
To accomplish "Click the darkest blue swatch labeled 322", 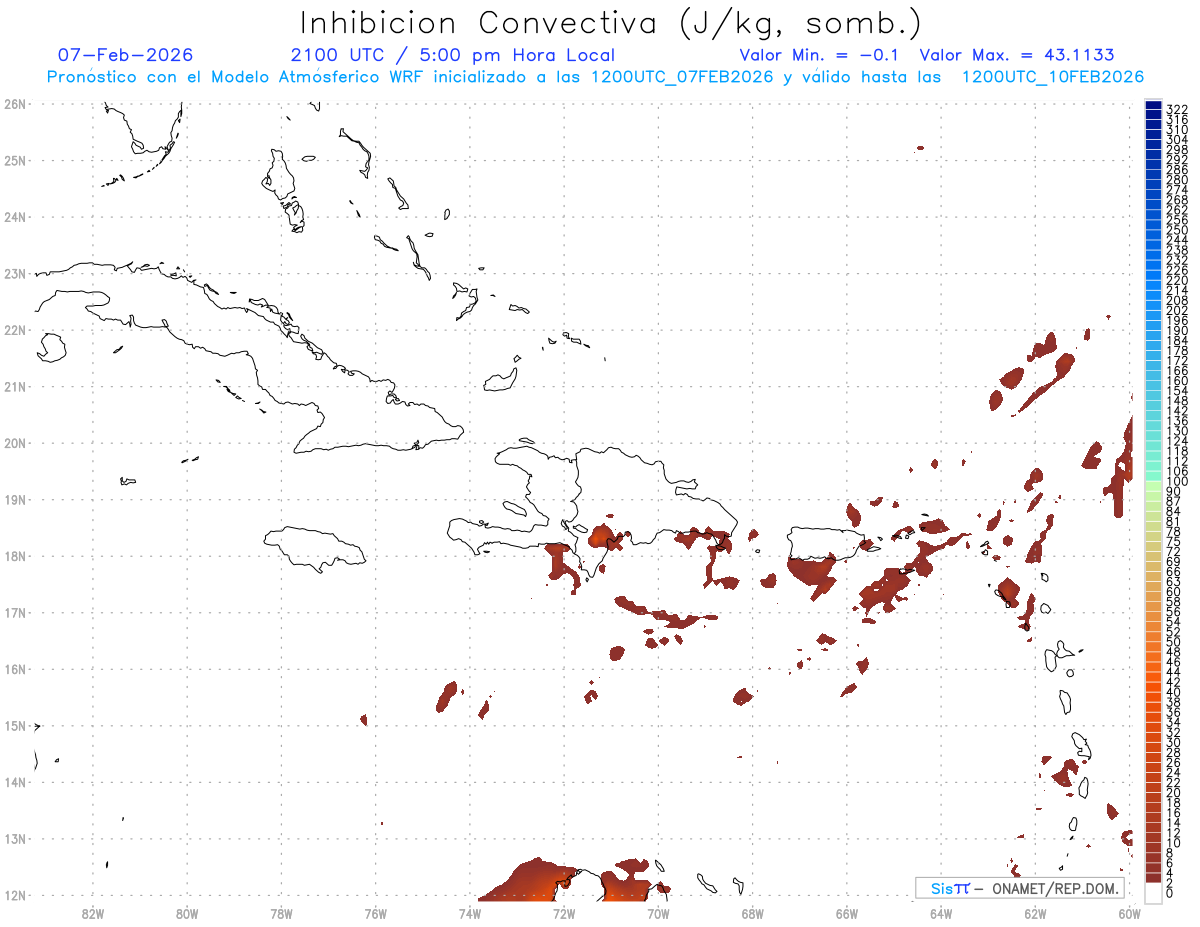I will coord(1154,107).
